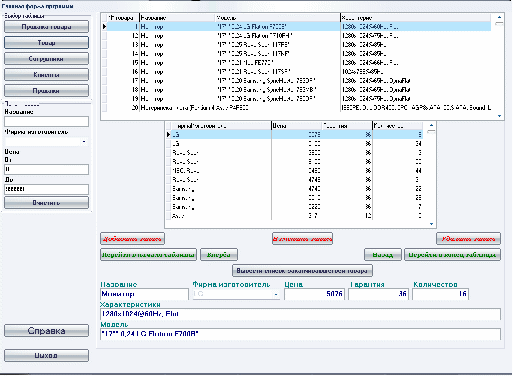Open the Сотрудники table

pos(46,59)
